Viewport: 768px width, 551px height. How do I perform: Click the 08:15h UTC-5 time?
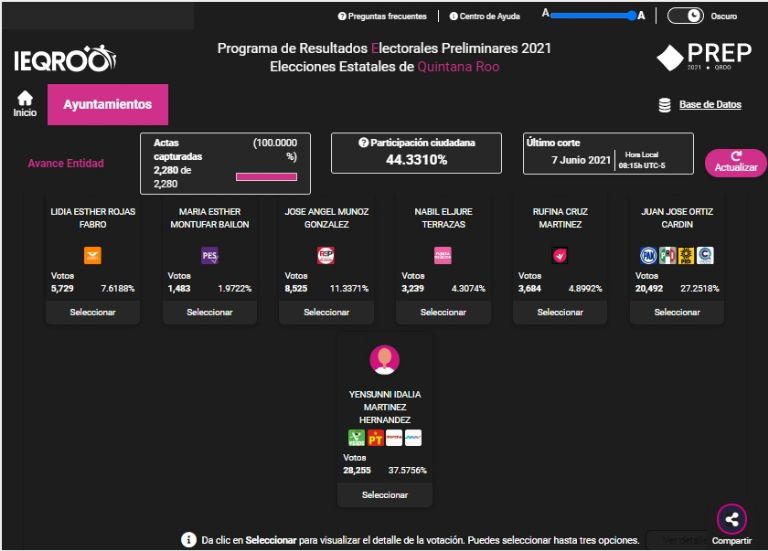(642, 166)
